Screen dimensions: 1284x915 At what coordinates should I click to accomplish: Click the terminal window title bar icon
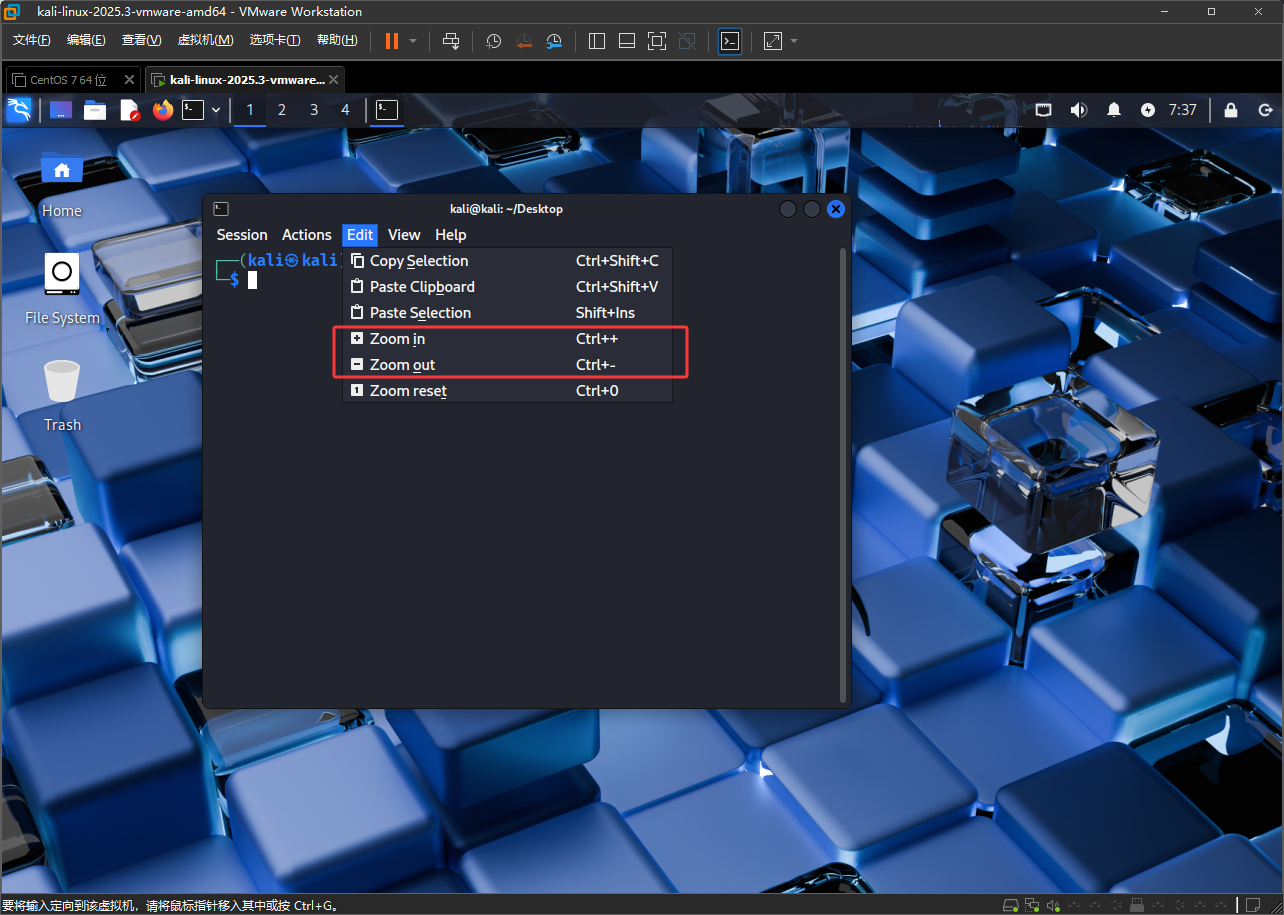(x=222, y=209)
